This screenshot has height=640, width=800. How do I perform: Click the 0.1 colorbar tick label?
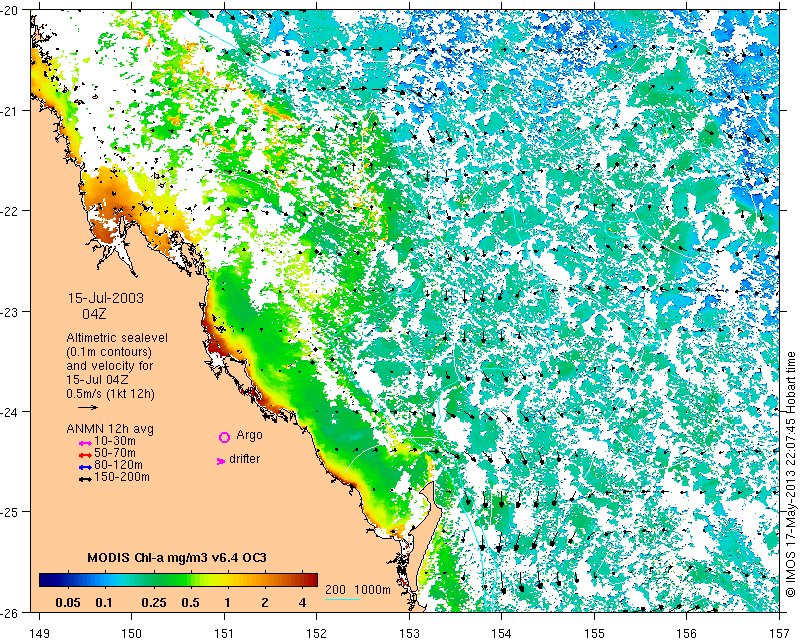point(104,602)
